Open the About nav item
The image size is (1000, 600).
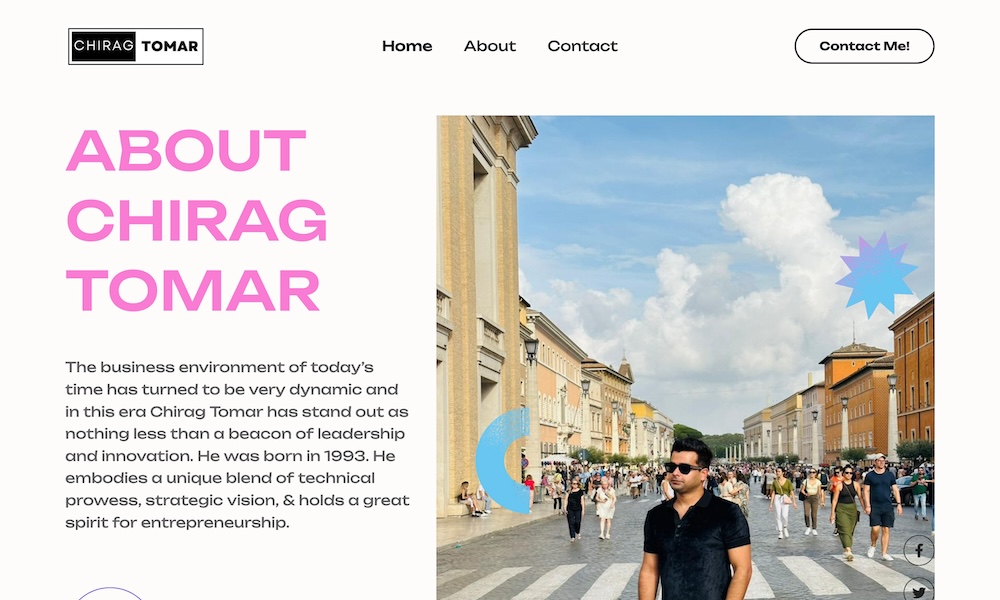tap(490, 46)
